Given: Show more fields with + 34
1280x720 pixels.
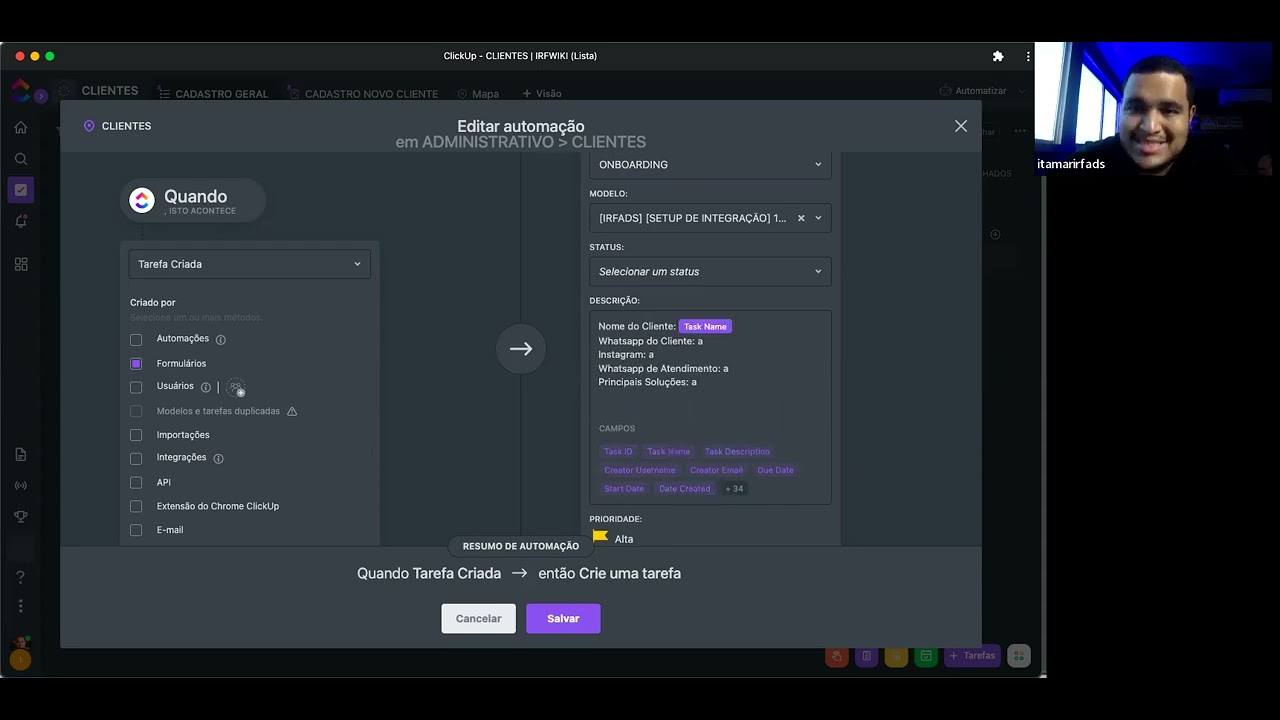Looking at the screenshot, I should click(734, 489).
